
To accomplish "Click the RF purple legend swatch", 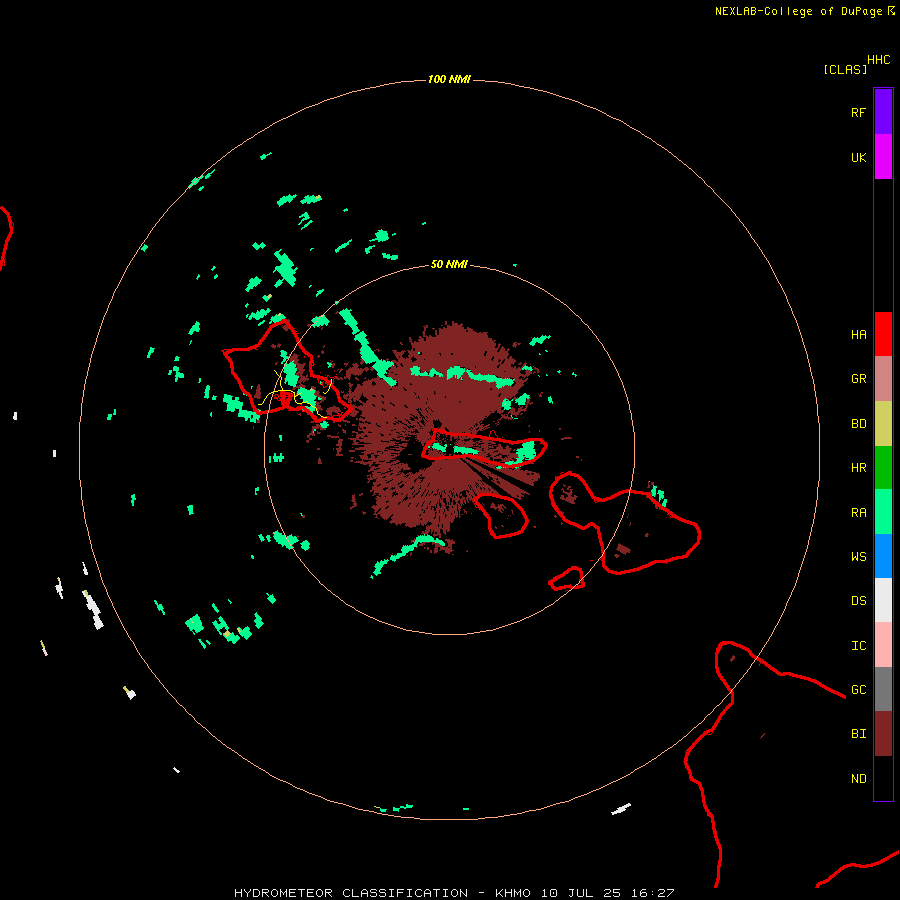I will 883,112.
